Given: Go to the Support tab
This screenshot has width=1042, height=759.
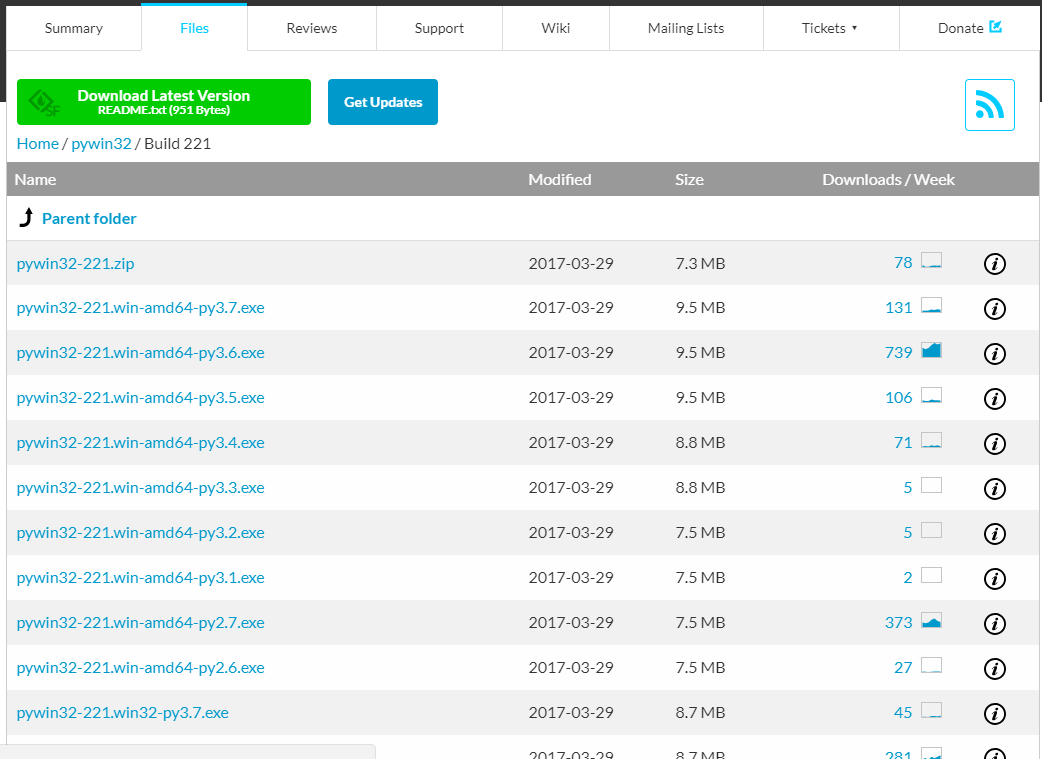Looking at the screenshot, I should (439, 28).
